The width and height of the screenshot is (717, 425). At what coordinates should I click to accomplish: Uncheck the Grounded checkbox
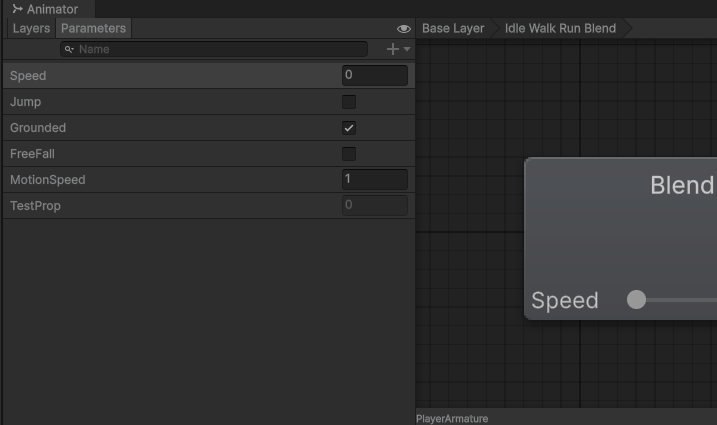349,128
